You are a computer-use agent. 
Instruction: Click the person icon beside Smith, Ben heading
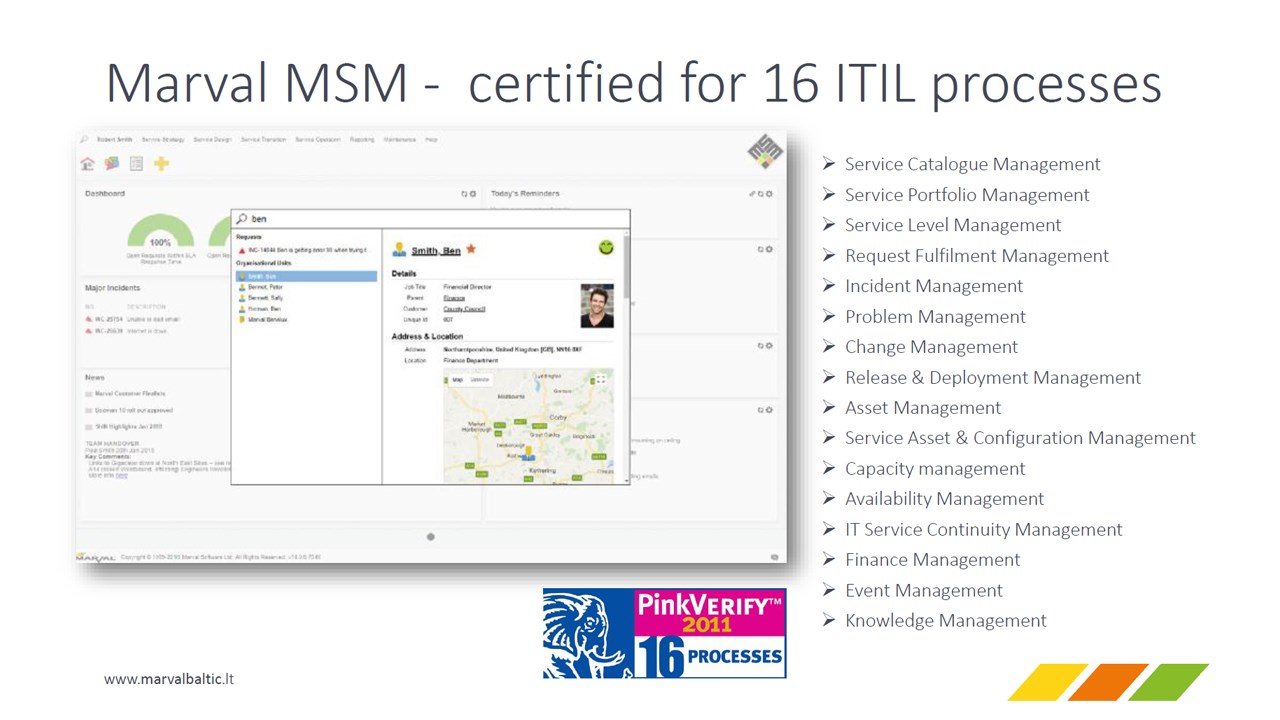[399, 249]
